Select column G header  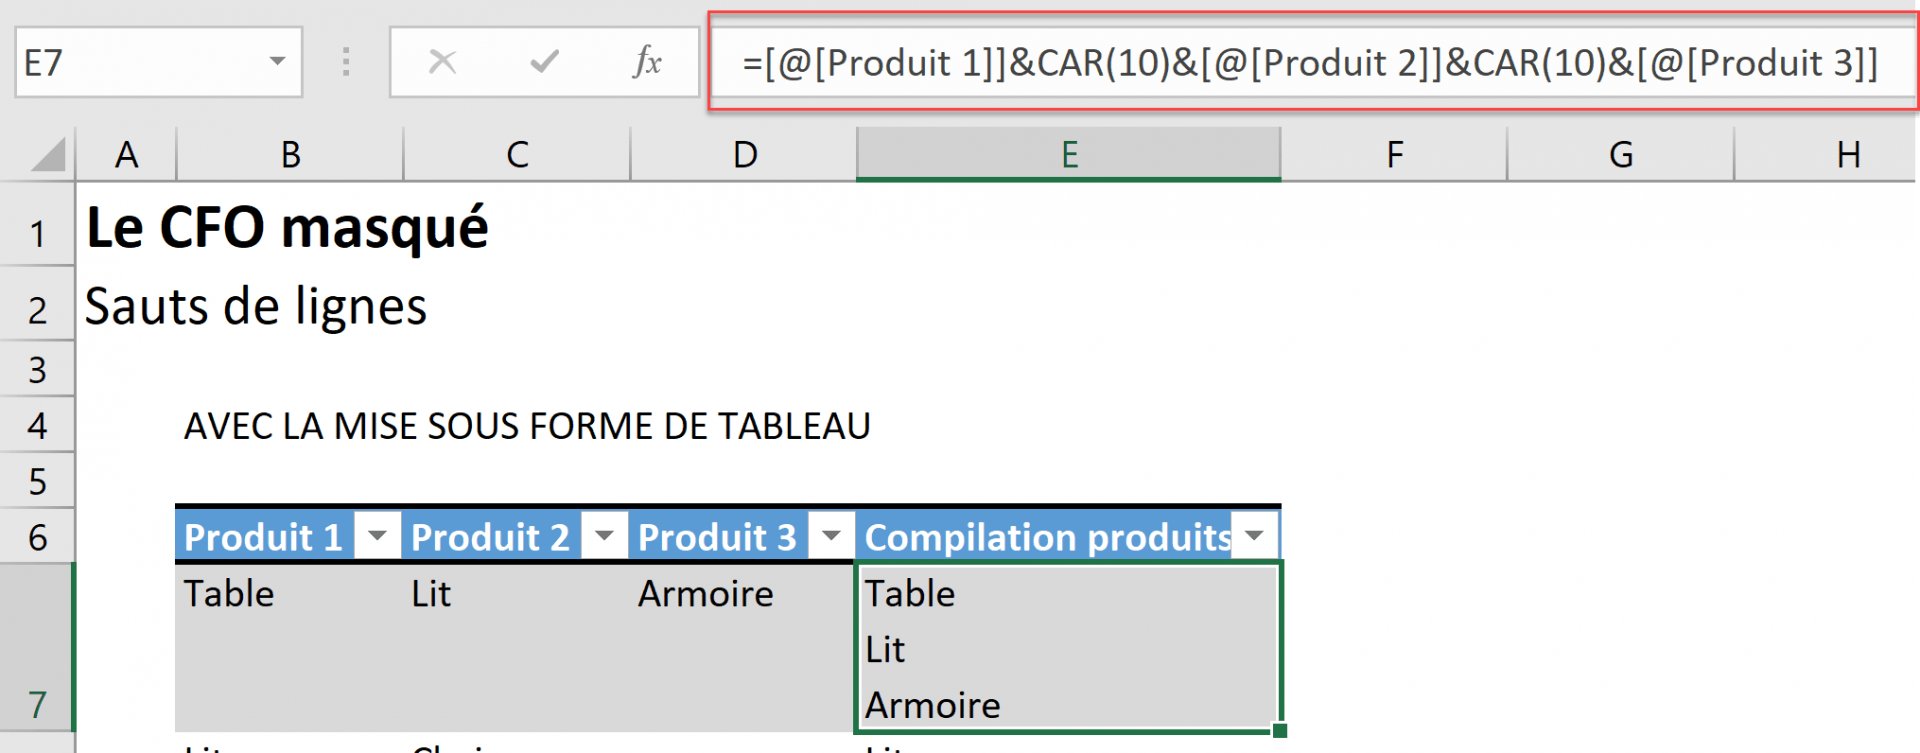(1620, 155)
